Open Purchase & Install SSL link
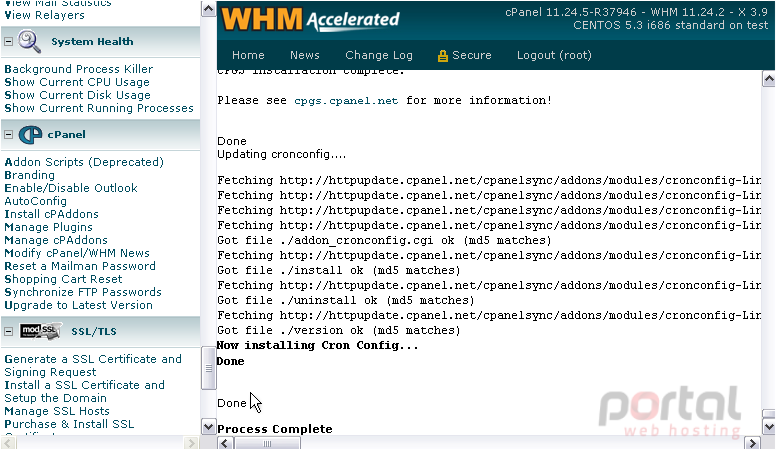Image resolution: width=776 pixels, height=450 pixels. [69, 424]
